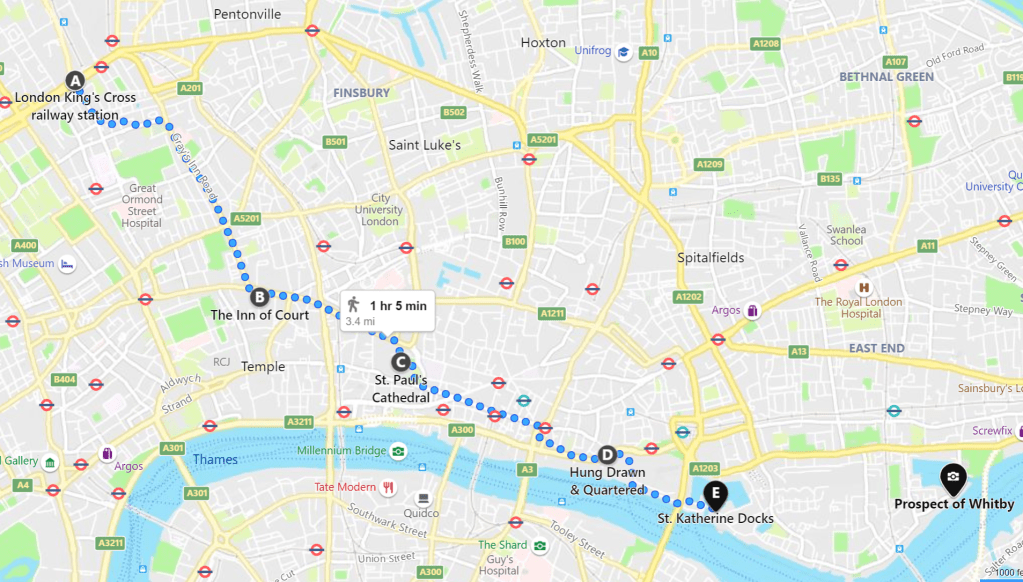Select waypoint B at The Inn of Court

(260, 298)
